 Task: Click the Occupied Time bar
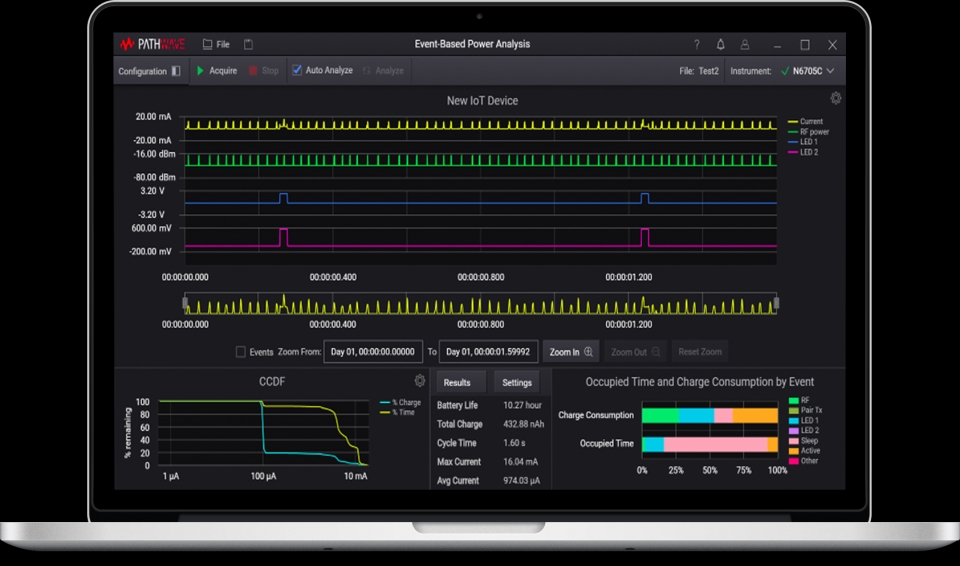click(x=710, y=444)
